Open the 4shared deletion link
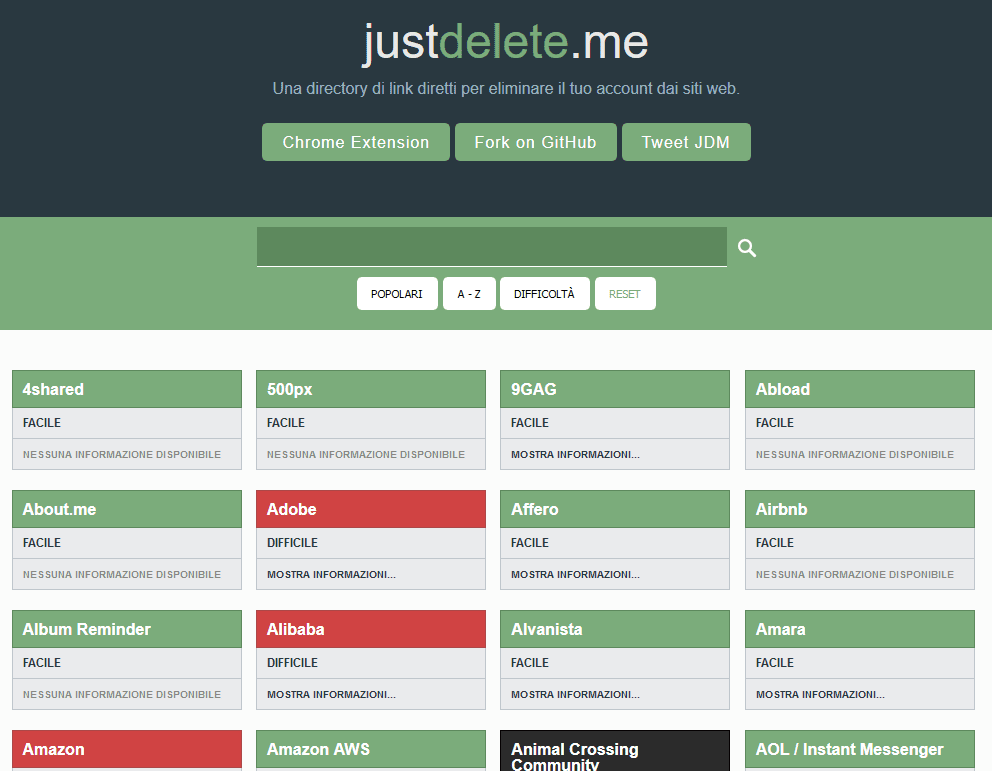The width and height of the screenshot is (992, 771). click(x=126, y=389)
